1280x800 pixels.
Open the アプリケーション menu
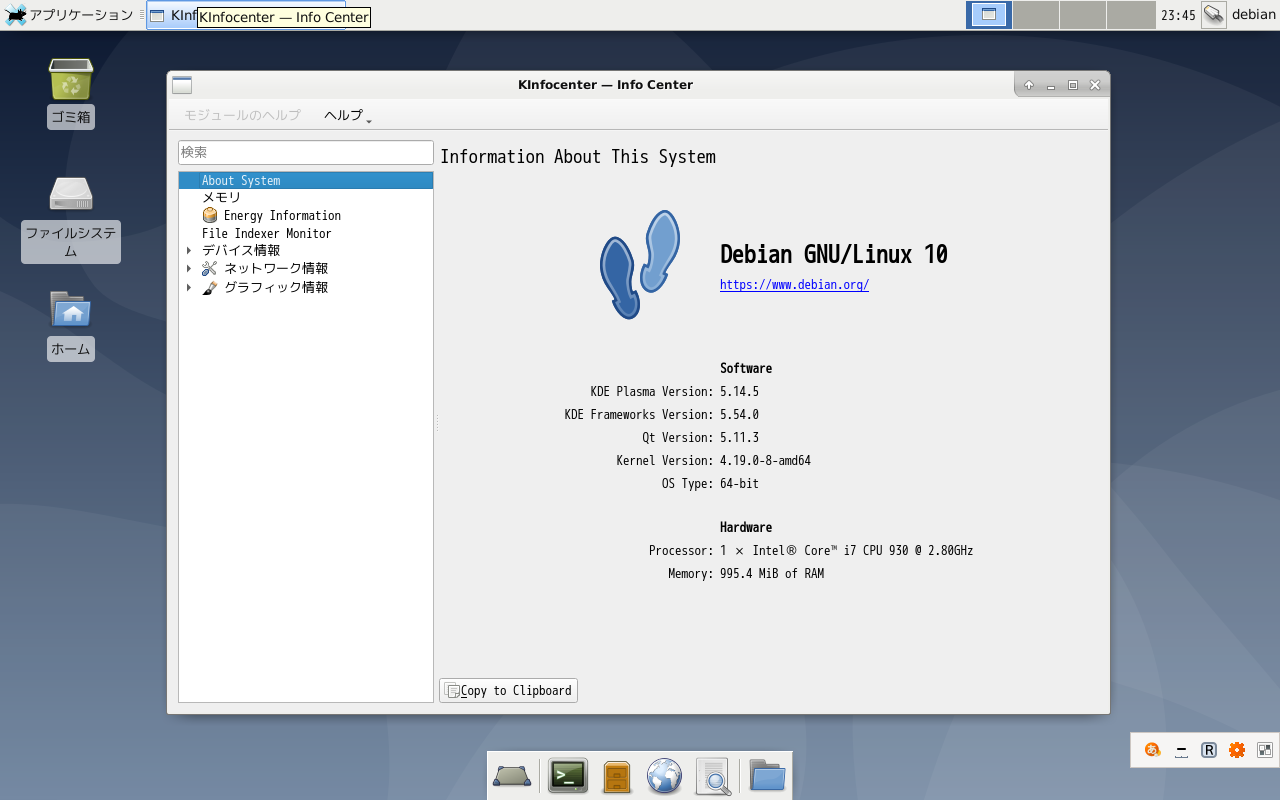click(69, 15)
